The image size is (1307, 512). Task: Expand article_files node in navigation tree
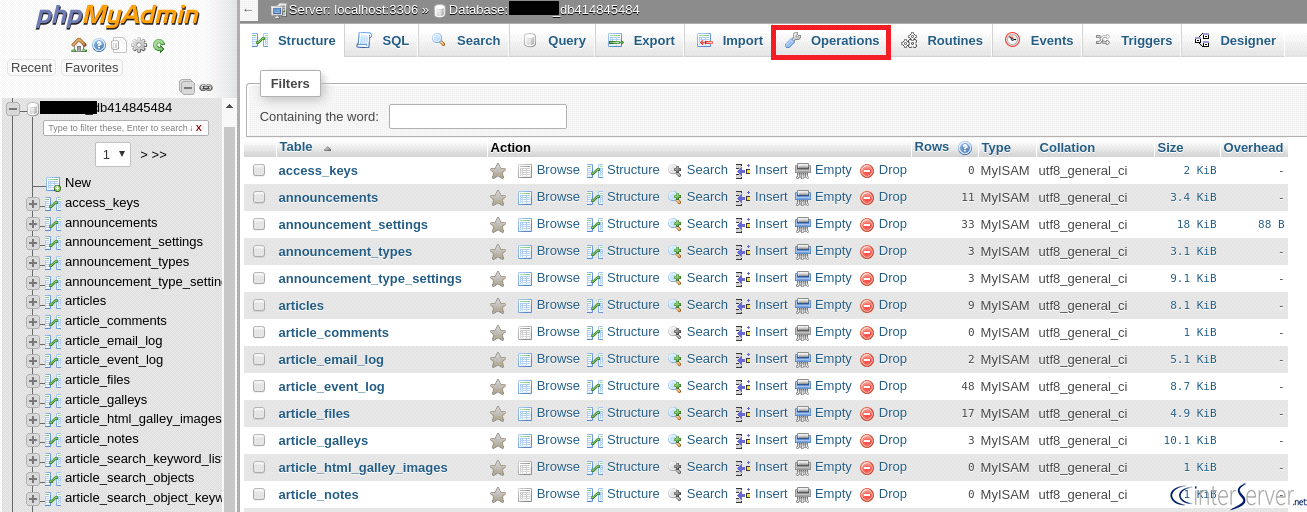[x=33, y=380]
